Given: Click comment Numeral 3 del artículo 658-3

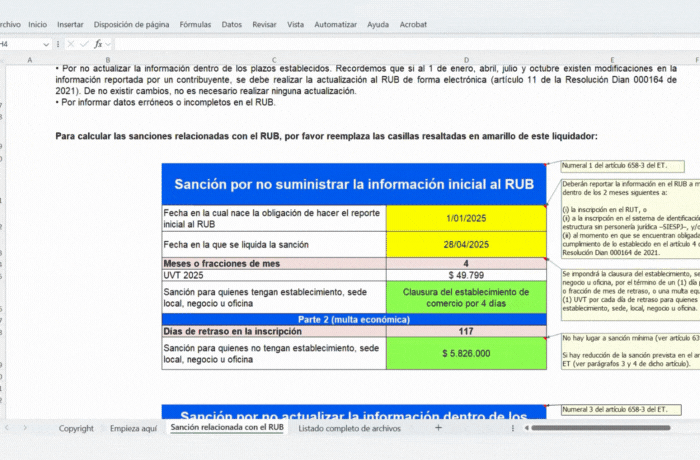Looking at the screenshot, I should [x=621, y=410].
